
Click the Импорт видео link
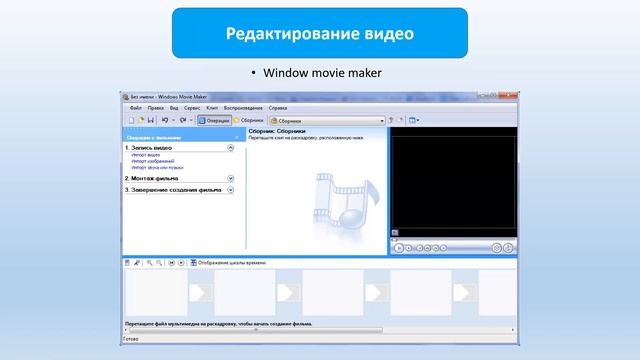[146, 155]
